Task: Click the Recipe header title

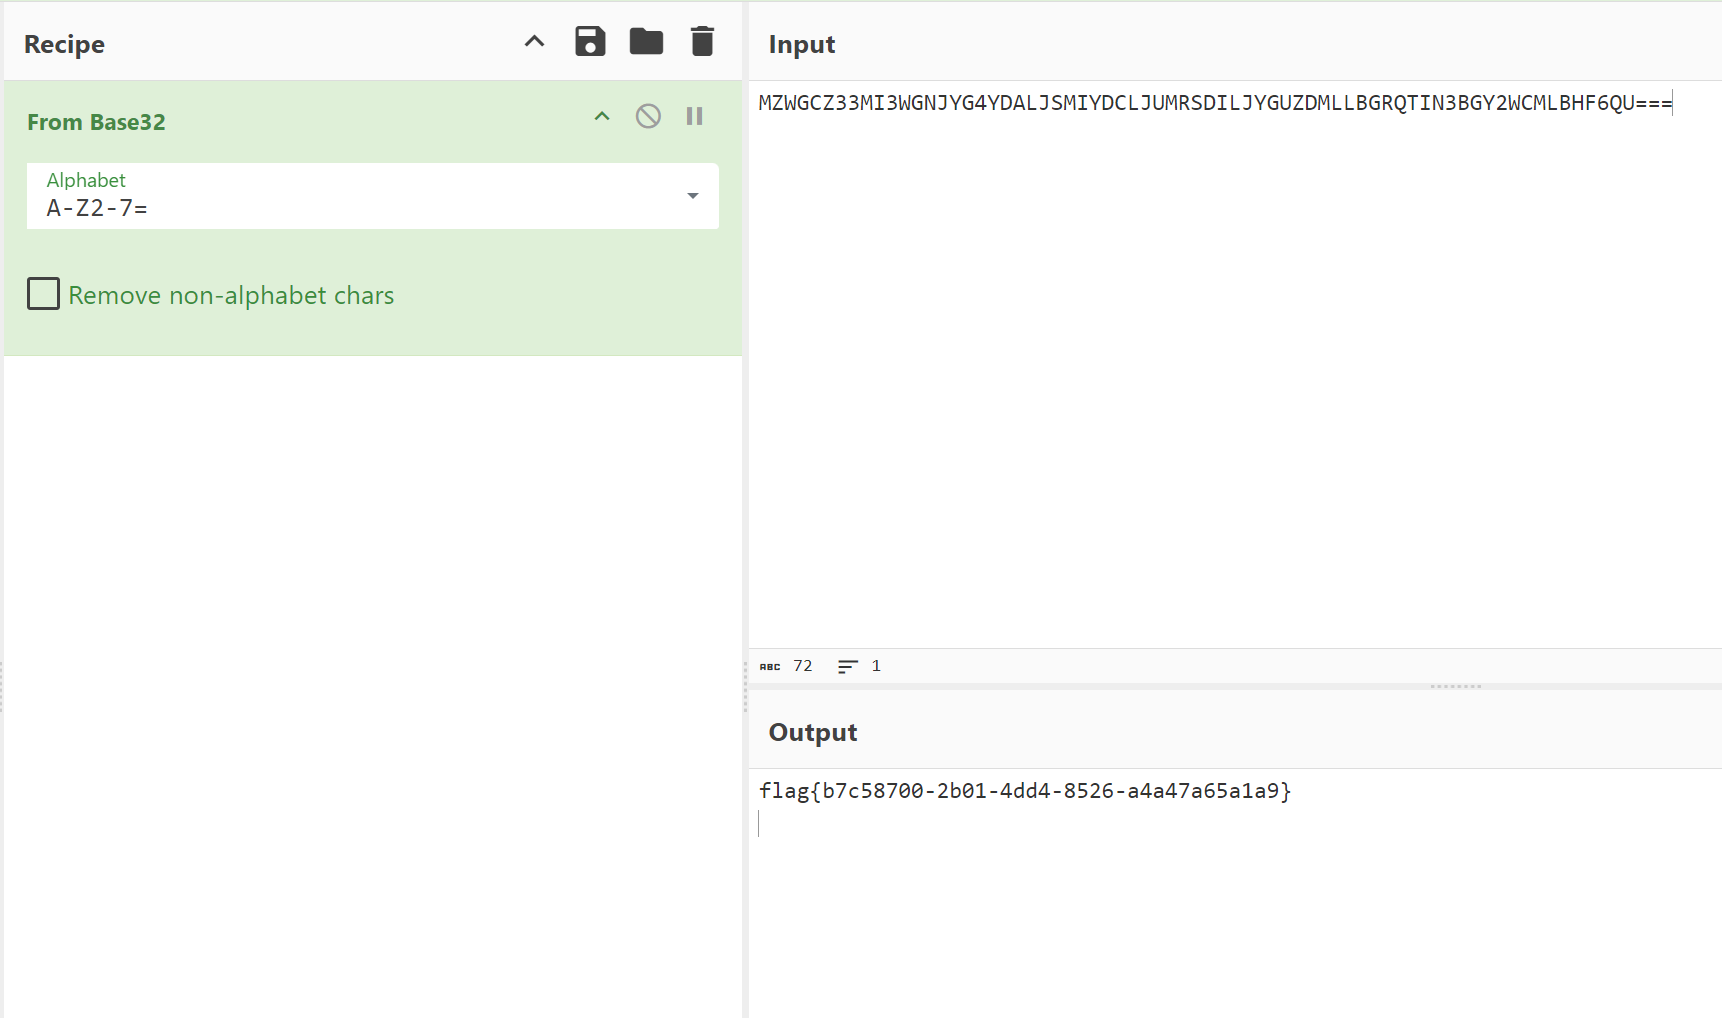Action: (64, 44)
